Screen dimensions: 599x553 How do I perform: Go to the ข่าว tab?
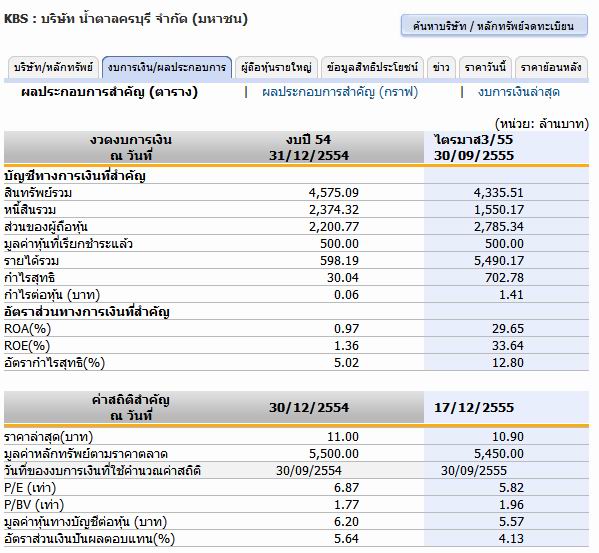click(x=441, y=68)
